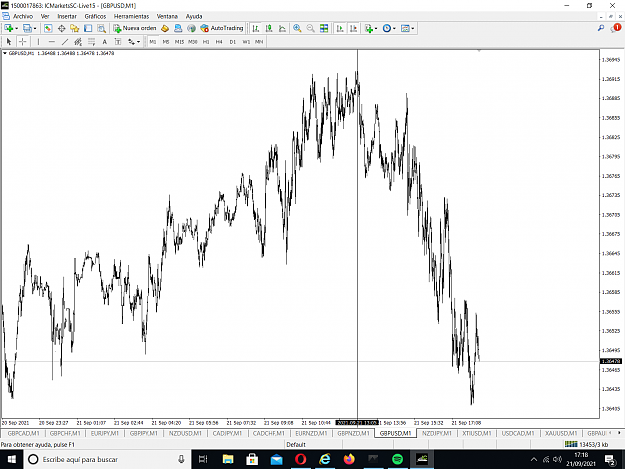Open Spotify from the taskbar
The image size is (625, 469).
[397, 459]
